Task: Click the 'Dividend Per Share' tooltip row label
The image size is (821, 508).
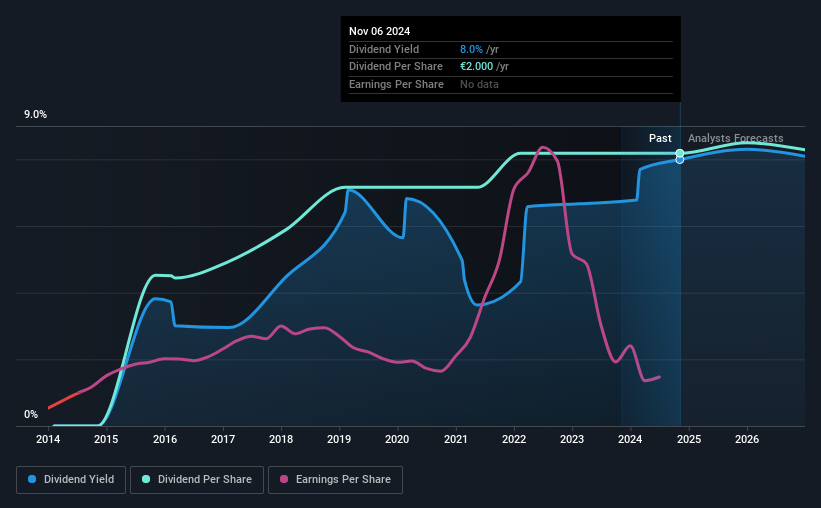Action: click(x=396, y=67)
